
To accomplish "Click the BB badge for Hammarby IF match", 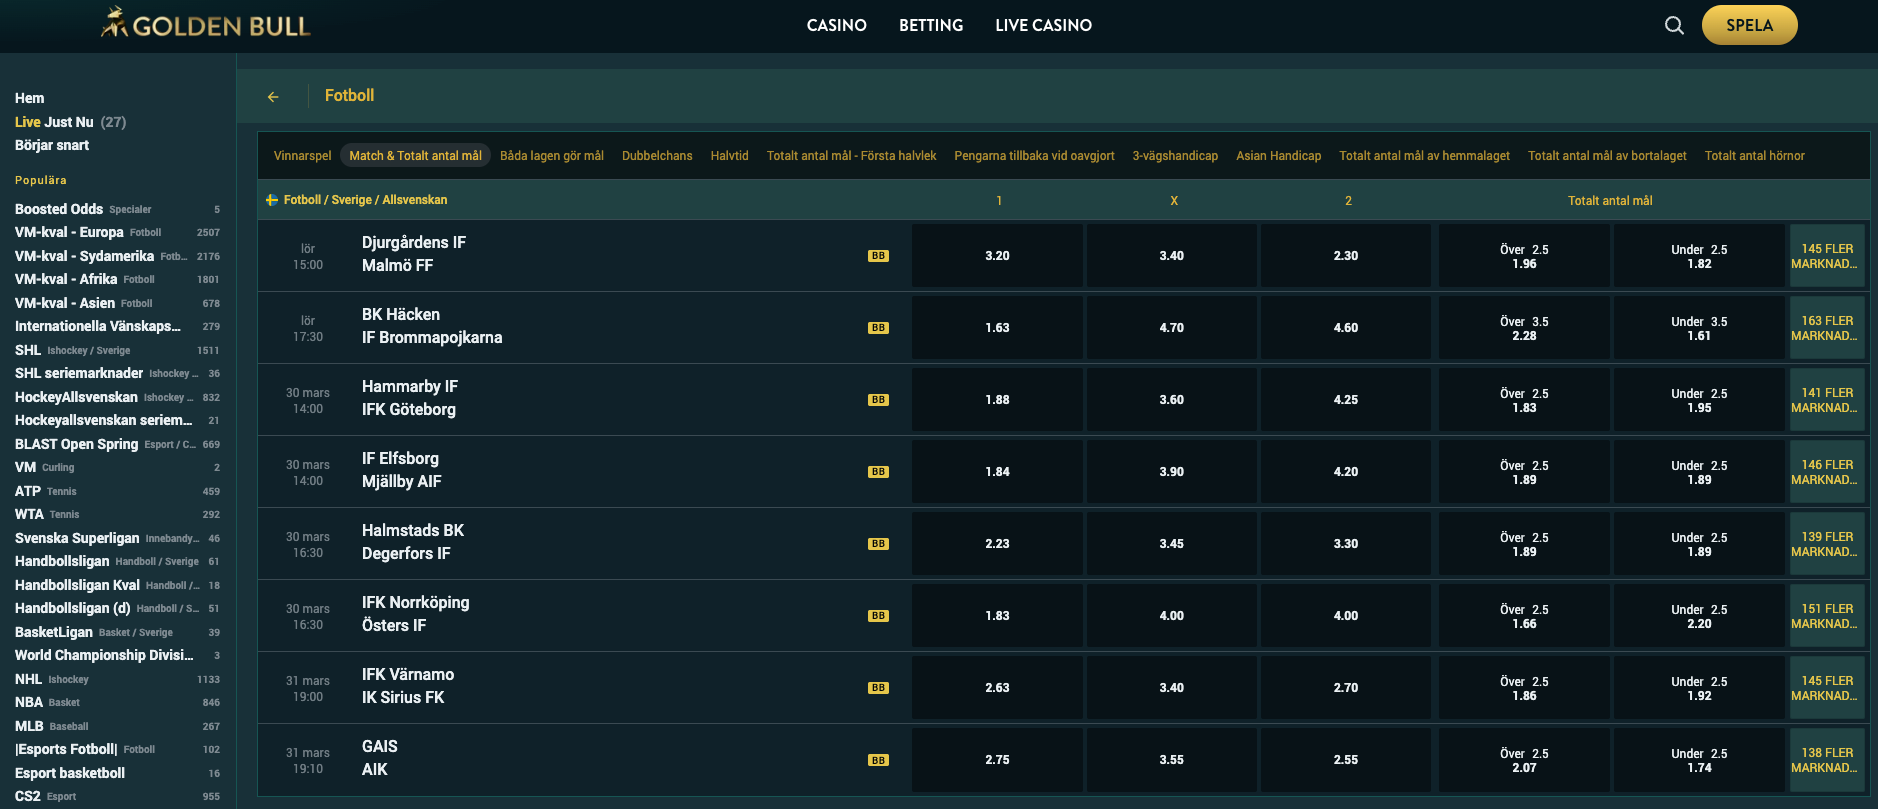I will (x=878, y=400).
